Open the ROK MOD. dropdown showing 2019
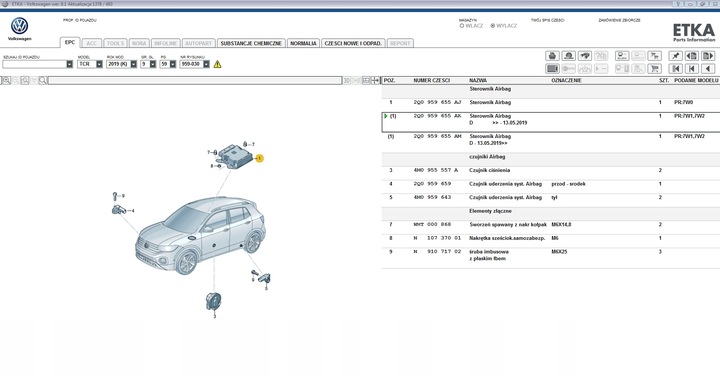This screenshot has width=720, height=376. 134,64
